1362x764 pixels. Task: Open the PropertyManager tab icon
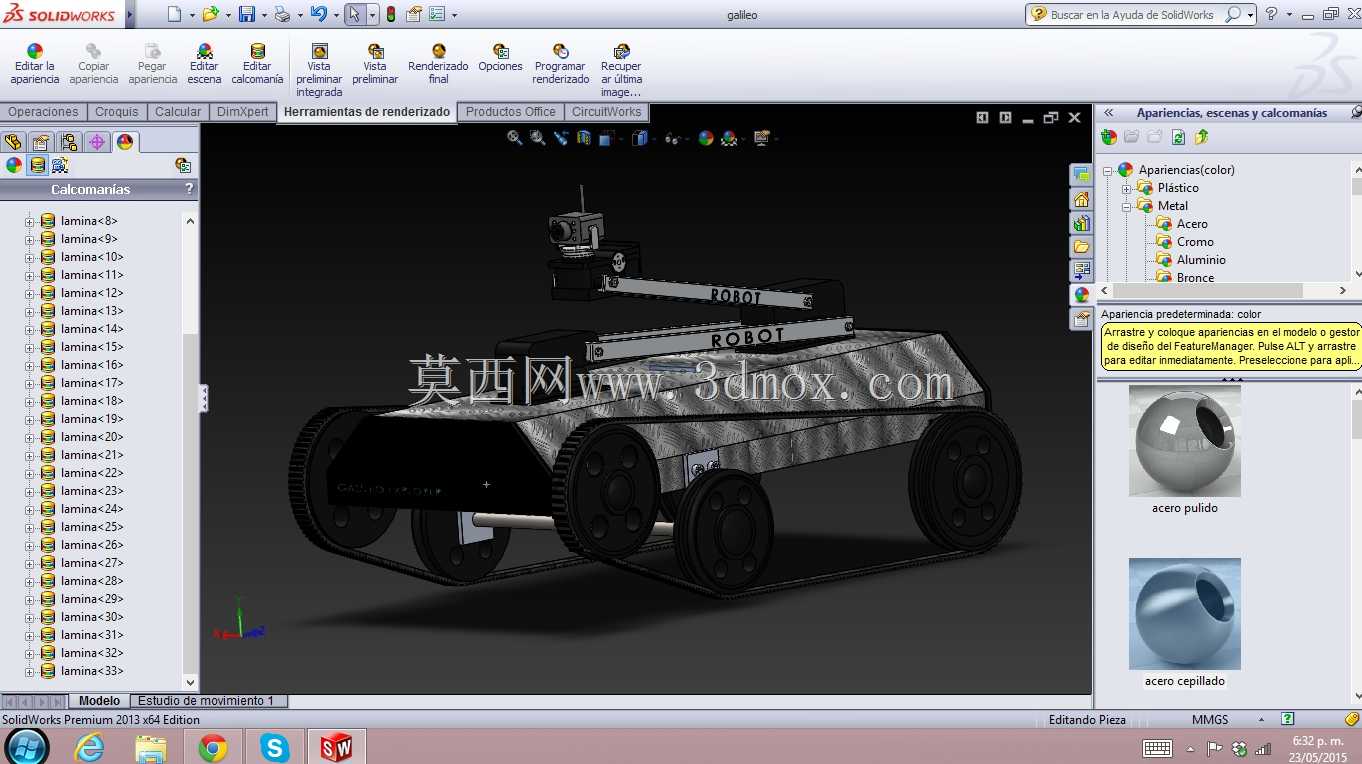click(41, 142)
